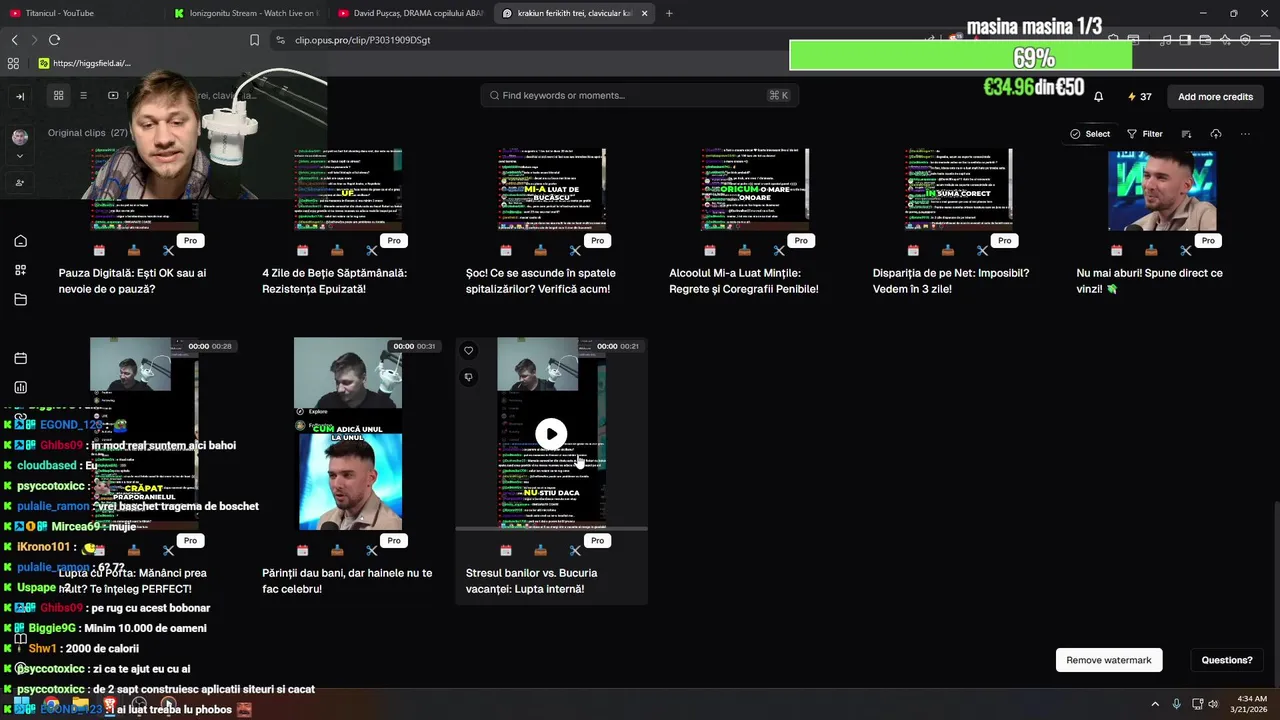Bookmark this page icon in address bar
The image size is (1280, 720).
254,40
